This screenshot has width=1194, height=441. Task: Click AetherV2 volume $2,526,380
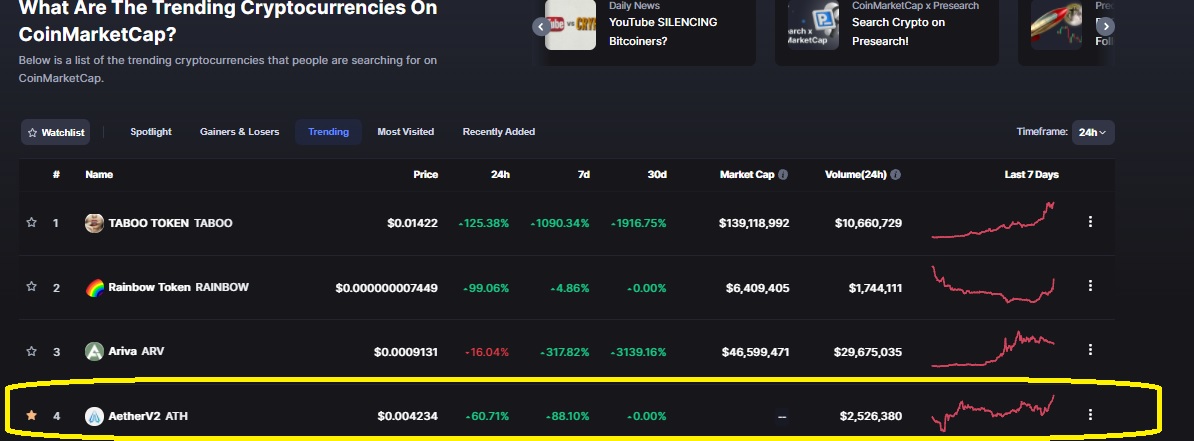pyautogui.click(x=871, y=416)
